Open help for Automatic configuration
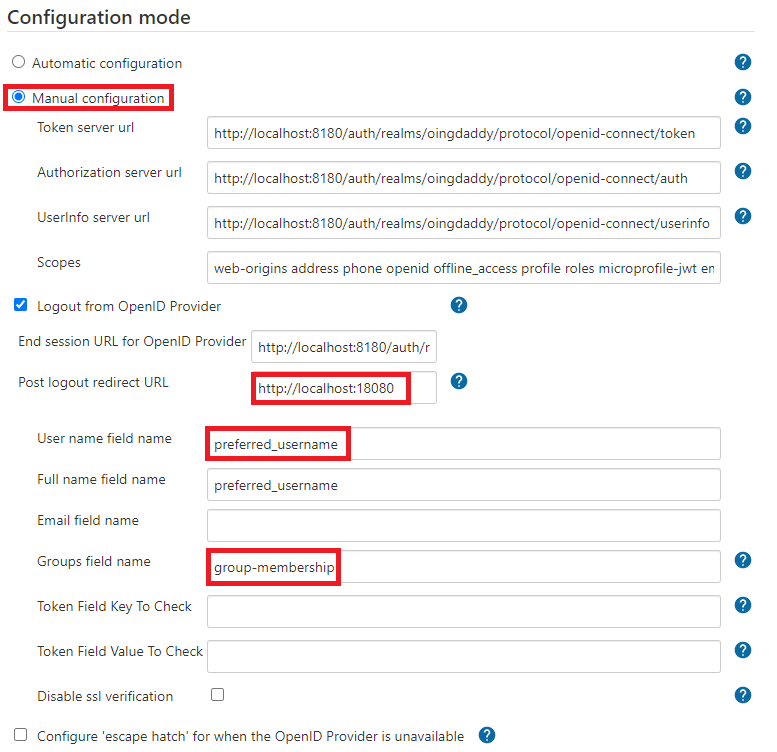This screenshot has height=752, width=777. click(x=742, y=62)
